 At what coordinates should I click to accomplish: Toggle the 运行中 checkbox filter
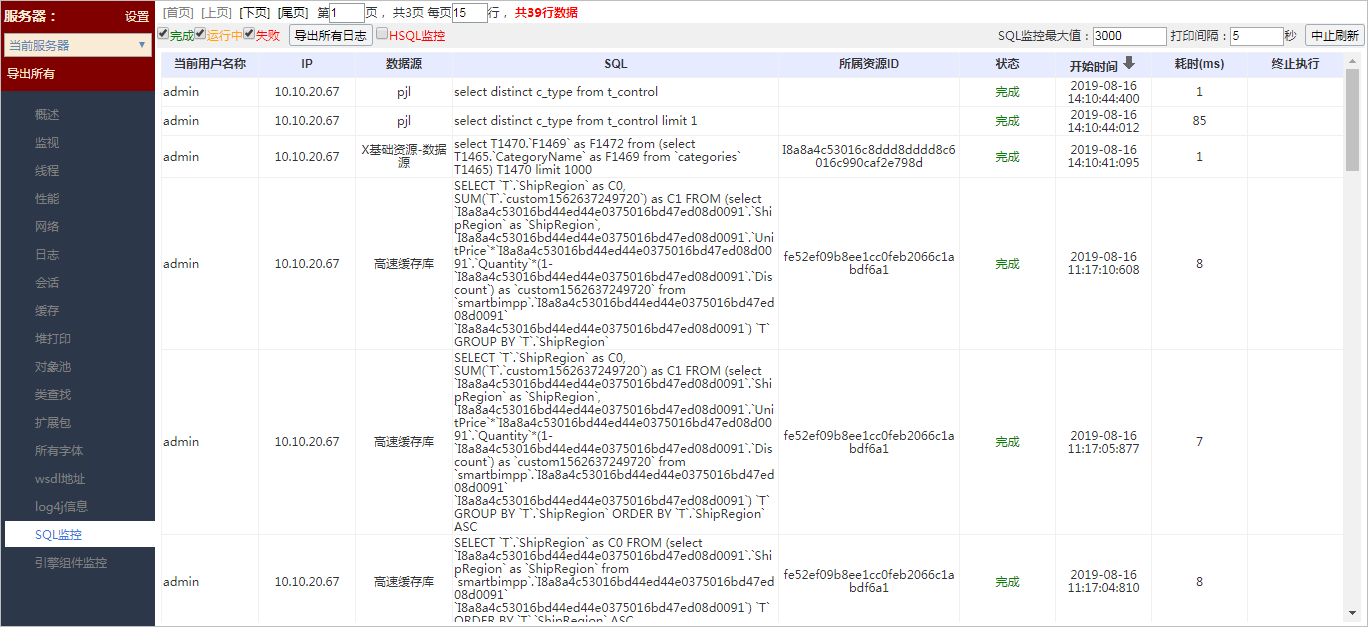200,34
